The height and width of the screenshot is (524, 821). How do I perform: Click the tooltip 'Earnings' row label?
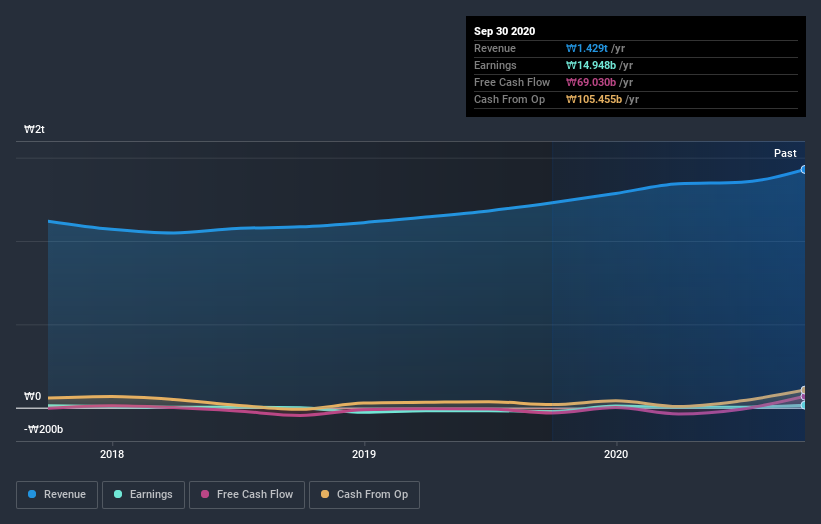click(495, 65)
